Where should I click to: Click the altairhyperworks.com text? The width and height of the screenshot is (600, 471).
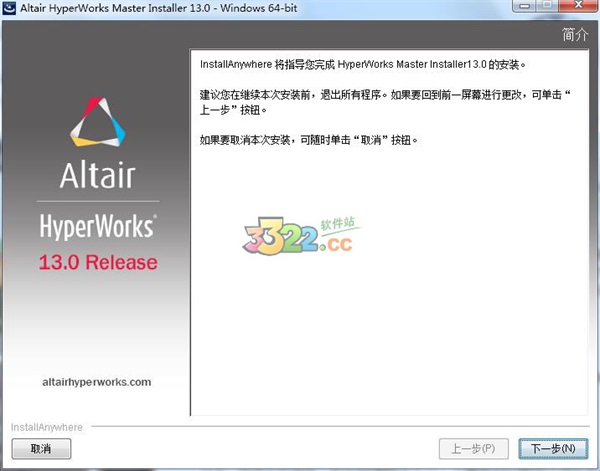coord(97,382)
